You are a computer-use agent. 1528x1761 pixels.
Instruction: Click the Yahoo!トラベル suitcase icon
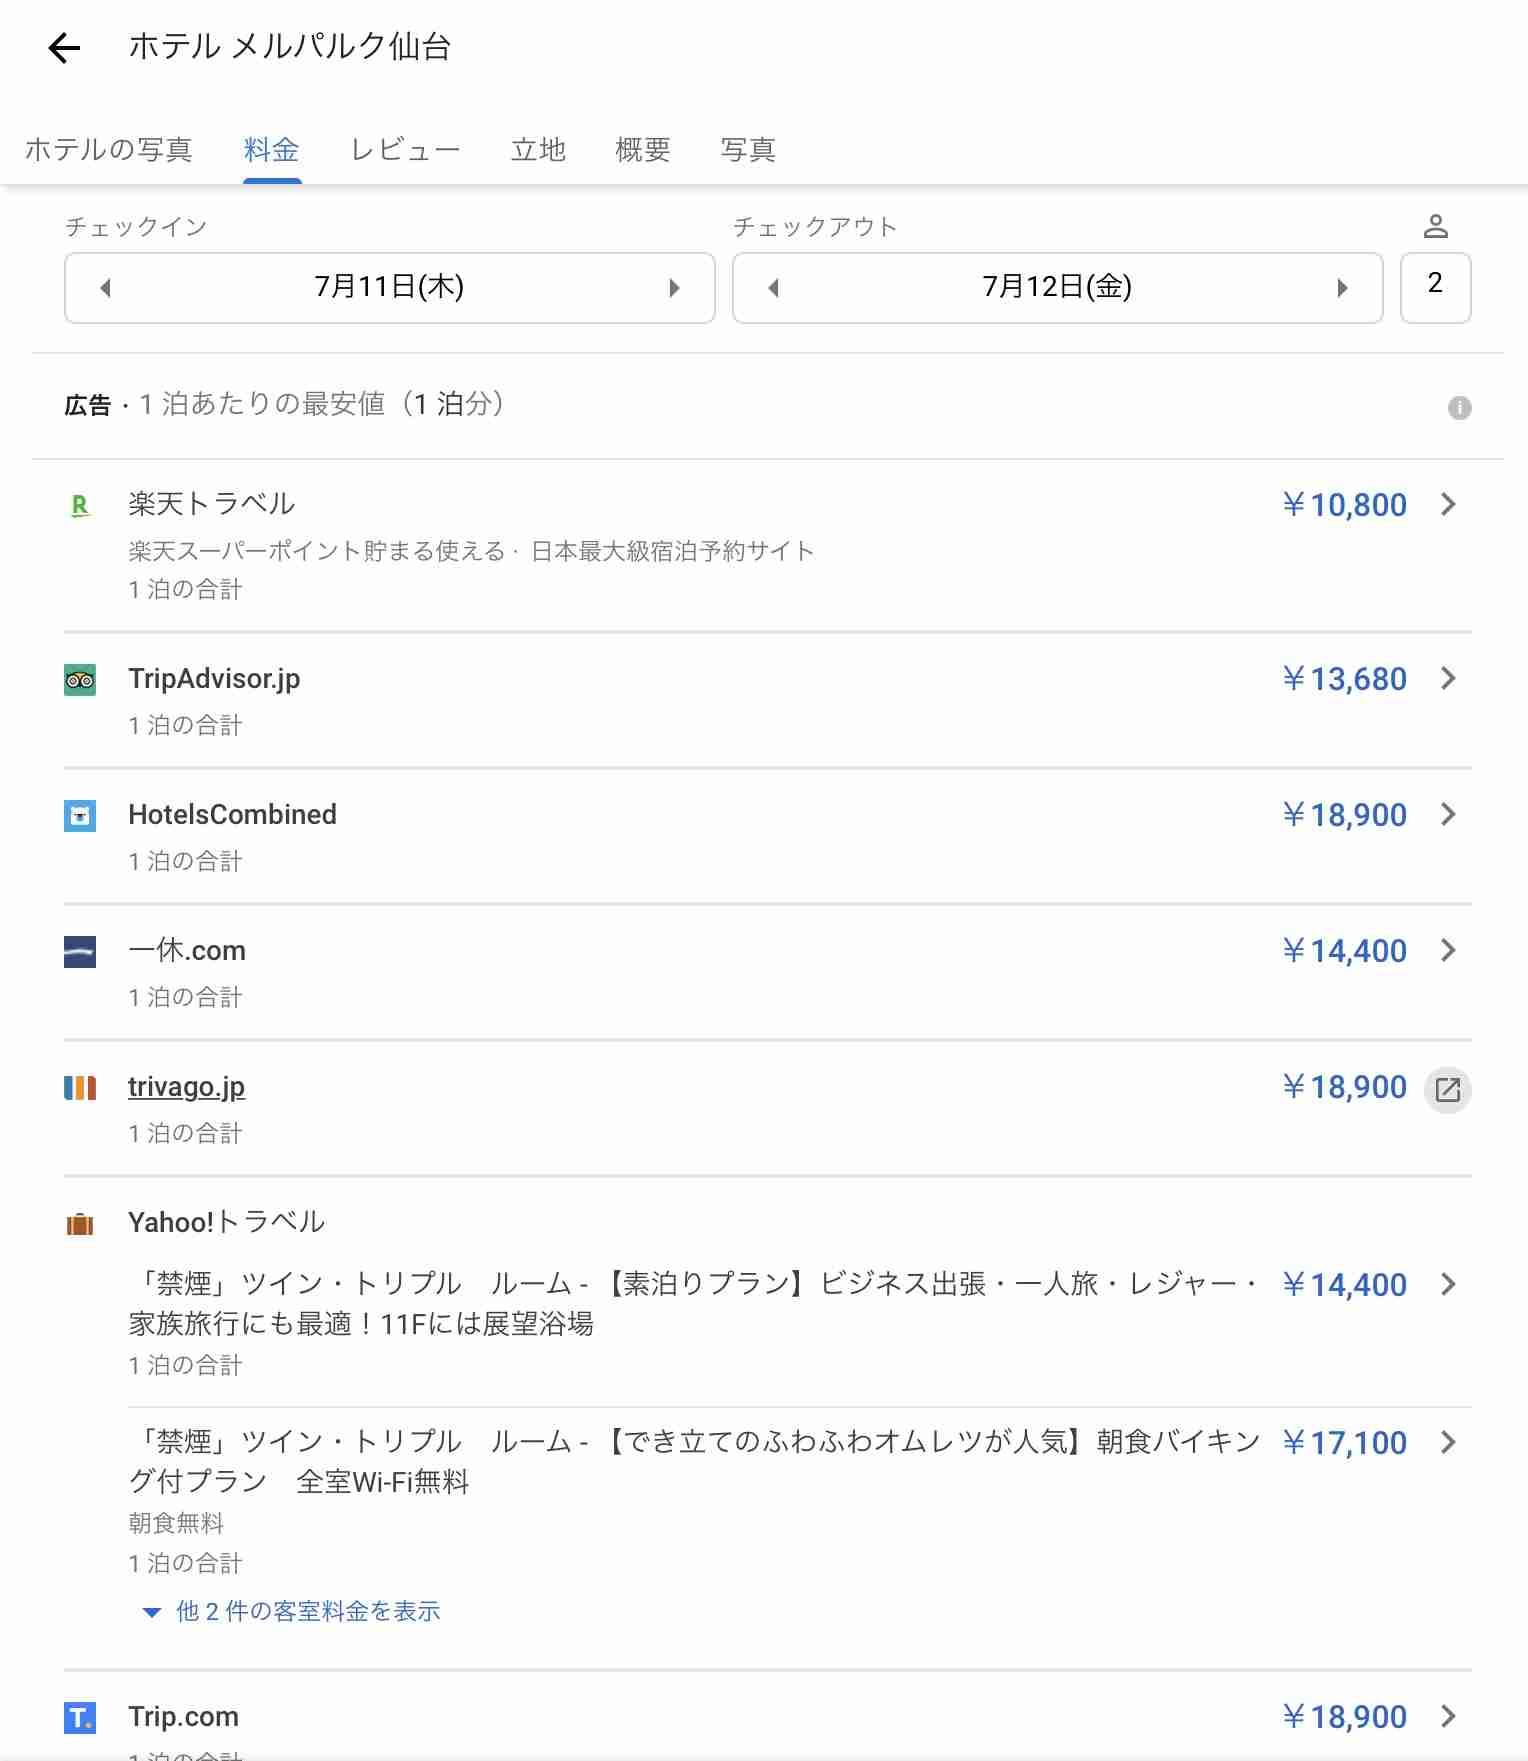(x=80, y=1224)
